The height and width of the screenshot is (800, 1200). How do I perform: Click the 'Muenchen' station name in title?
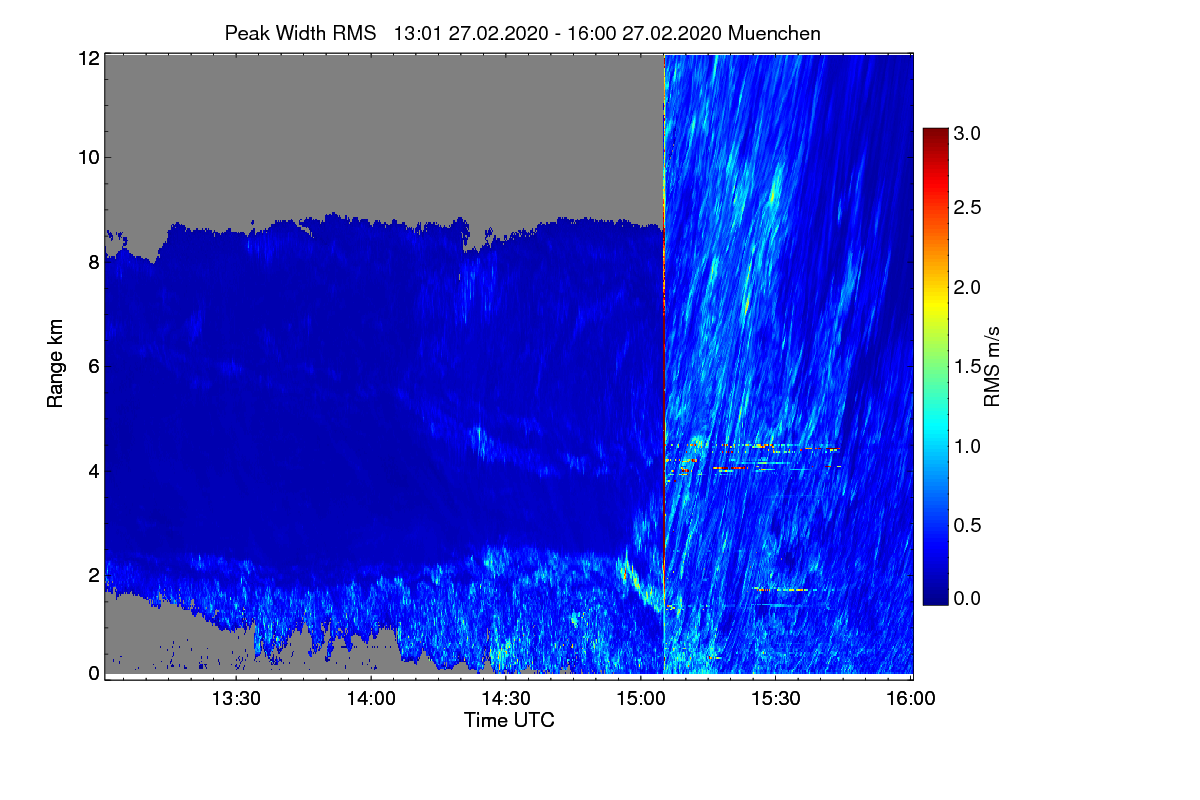point(775,33)
